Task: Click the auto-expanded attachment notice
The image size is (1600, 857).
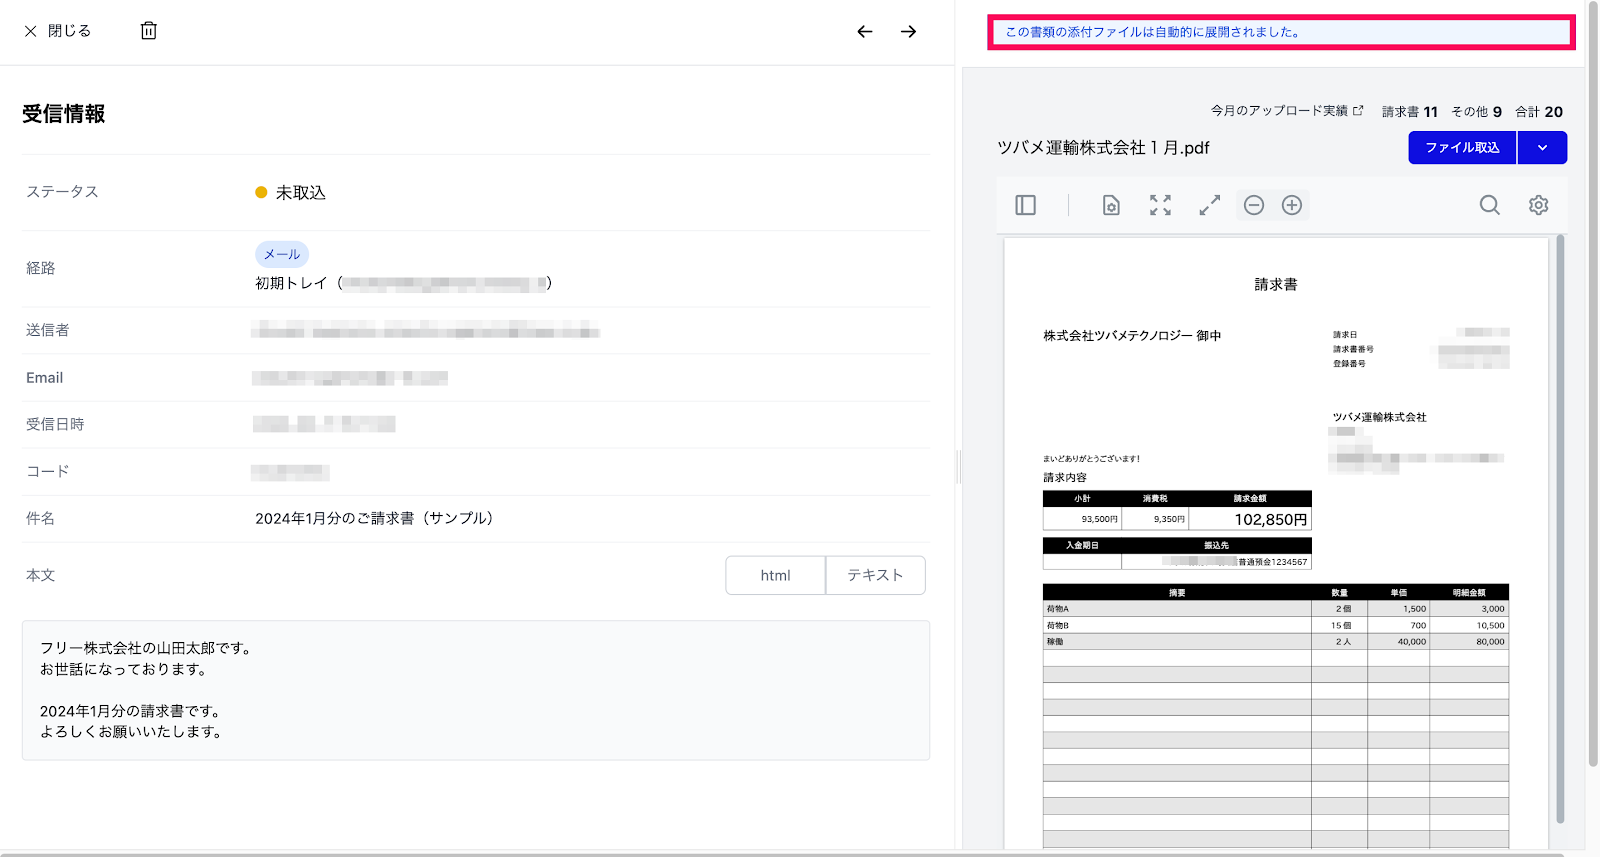Action: [1282, 32]
